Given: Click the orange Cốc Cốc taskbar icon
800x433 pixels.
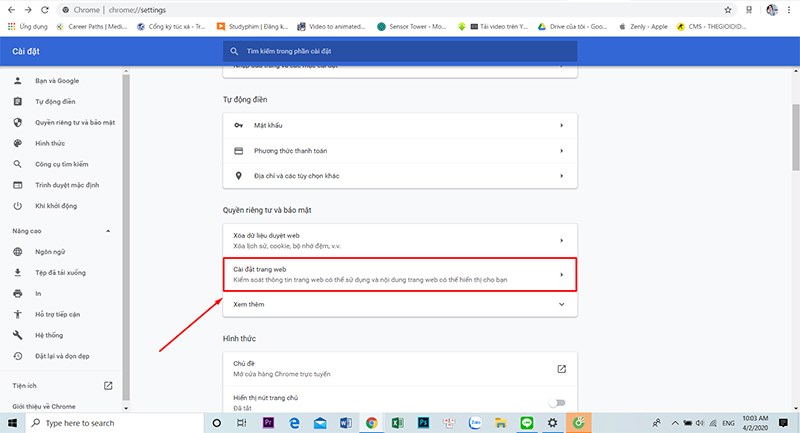Looking at the screenshot, I should coord(578,422).
